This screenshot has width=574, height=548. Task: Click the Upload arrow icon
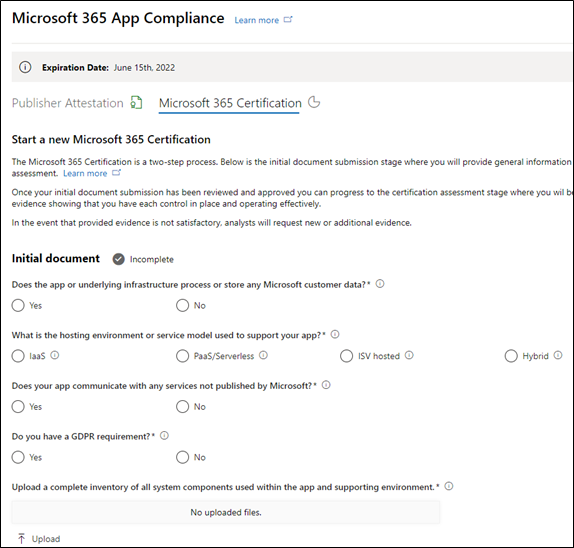click(x=21, y=538)
